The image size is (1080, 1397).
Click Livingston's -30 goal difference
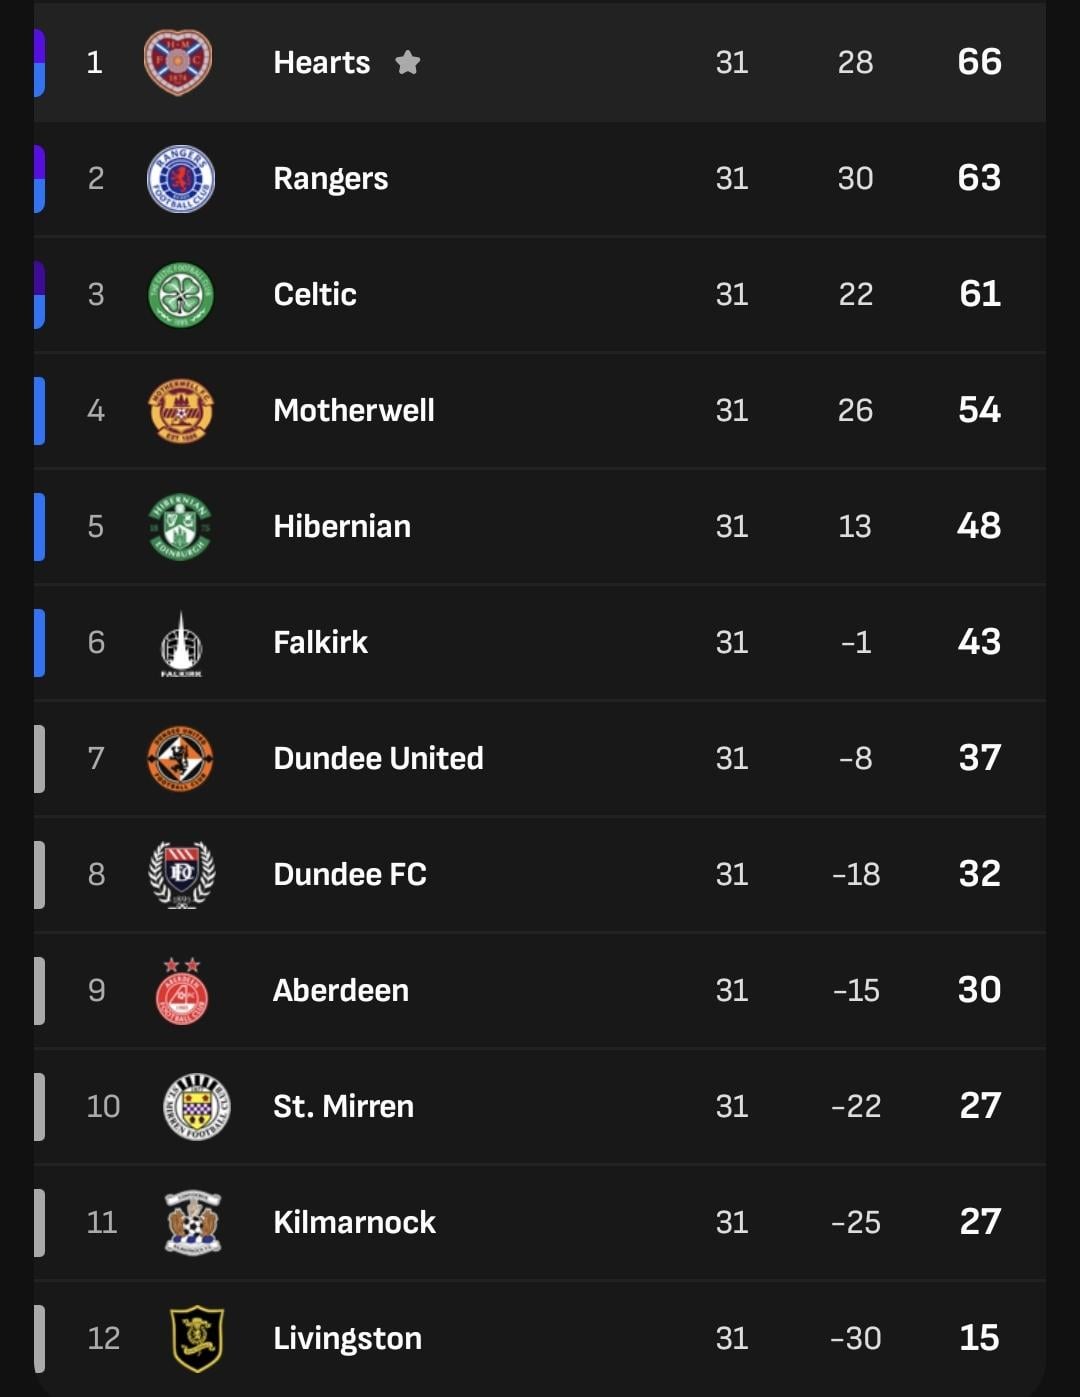tap(855, 1338)
